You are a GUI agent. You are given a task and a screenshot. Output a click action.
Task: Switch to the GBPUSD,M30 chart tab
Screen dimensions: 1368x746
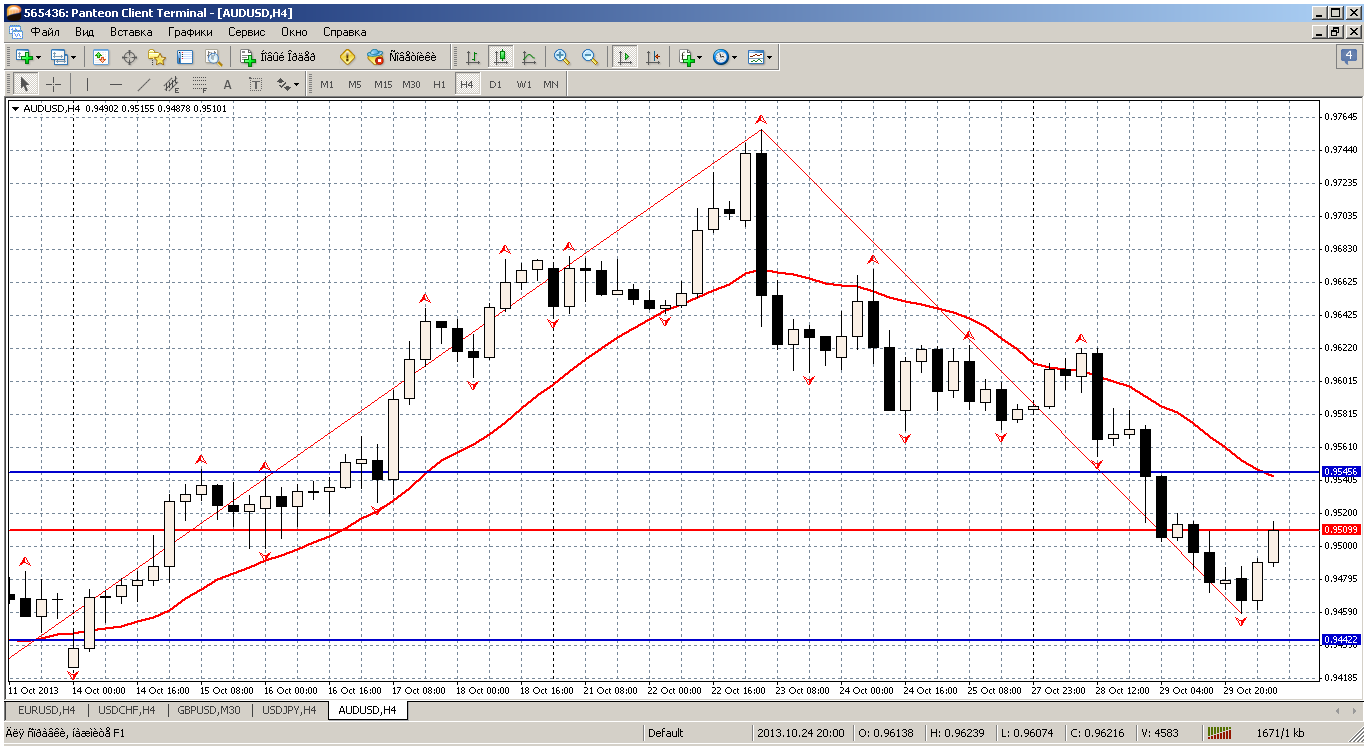[209, 710]
